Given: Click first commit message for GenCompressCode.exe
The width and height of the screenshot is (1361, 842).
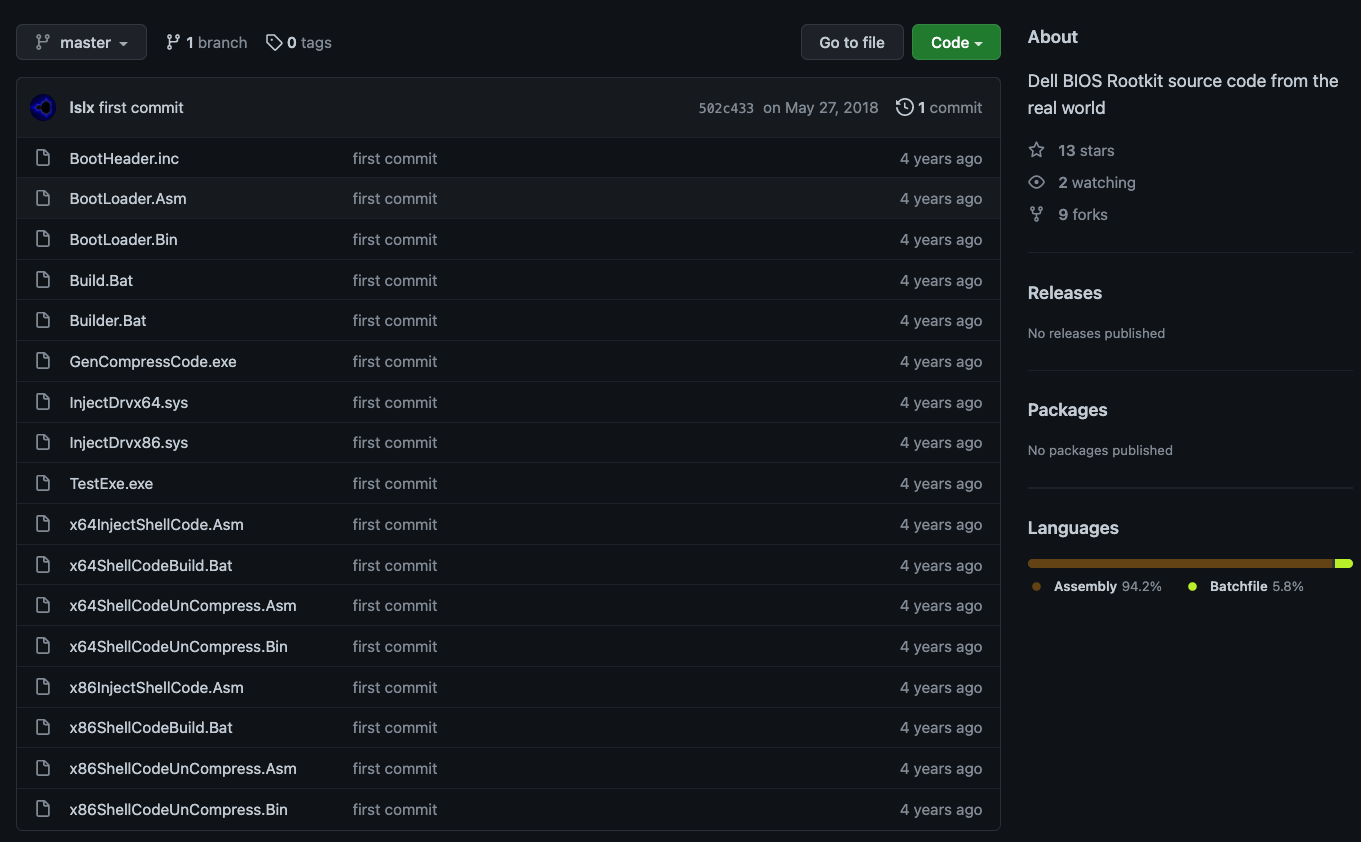Looking at the screenshot, I should (395, 361).
